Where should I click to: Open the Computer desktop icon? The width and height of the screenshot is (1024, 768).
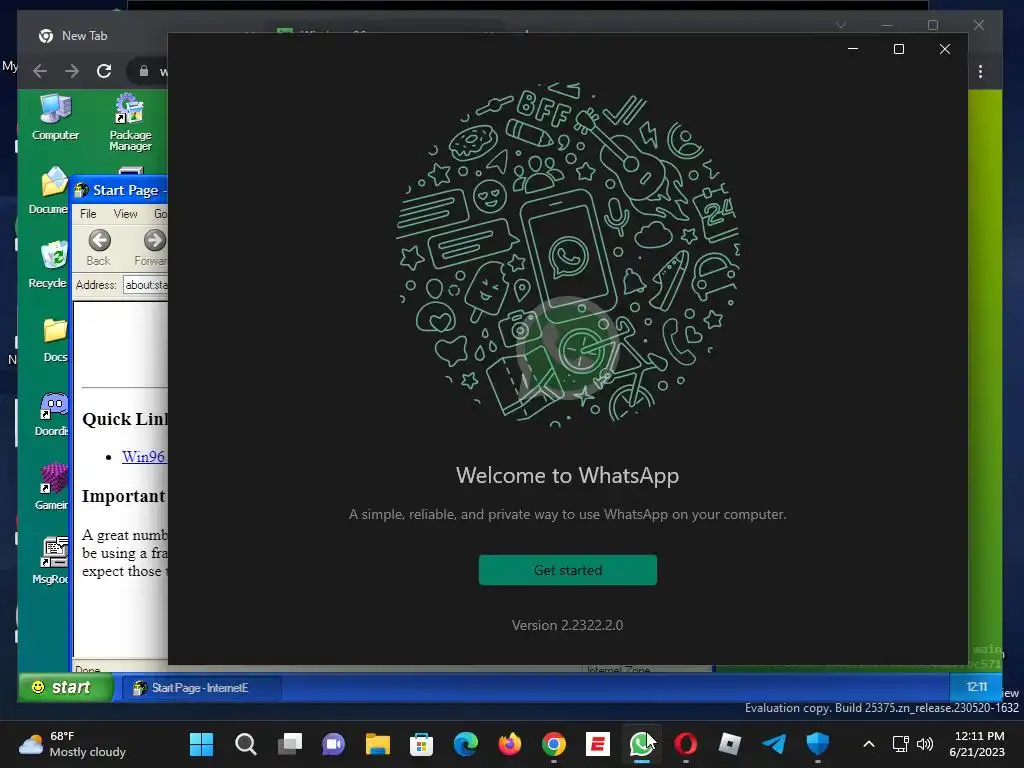tap(56, 118)
